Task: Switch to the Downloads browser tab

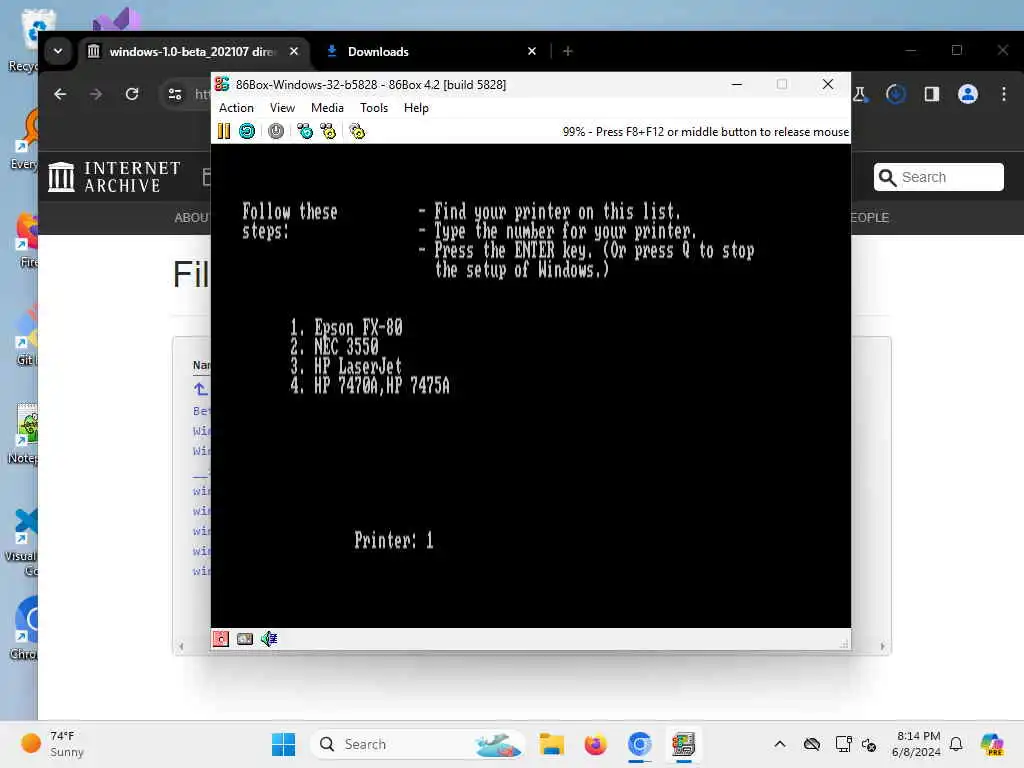Action: [431, 52]
